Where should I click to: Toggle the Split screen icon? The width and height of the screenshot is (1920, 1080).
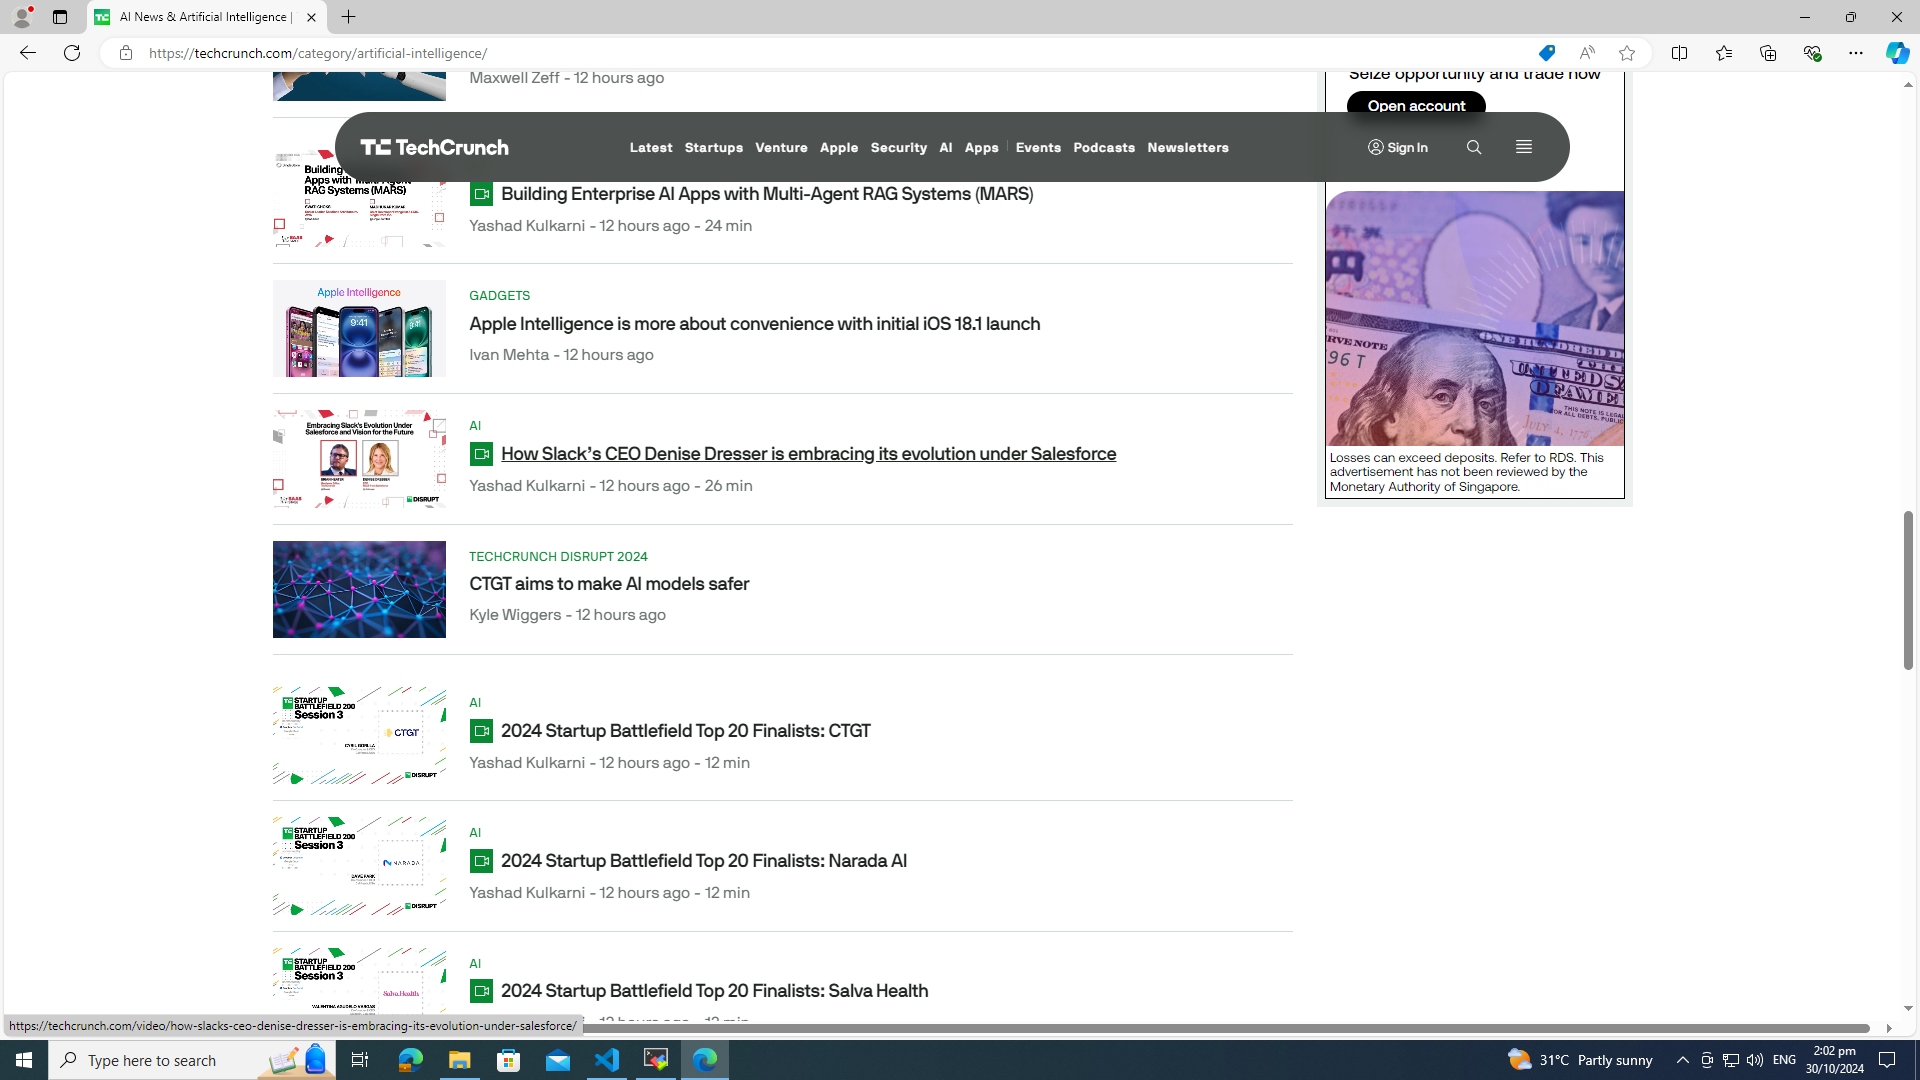[x=1679, y=53]
